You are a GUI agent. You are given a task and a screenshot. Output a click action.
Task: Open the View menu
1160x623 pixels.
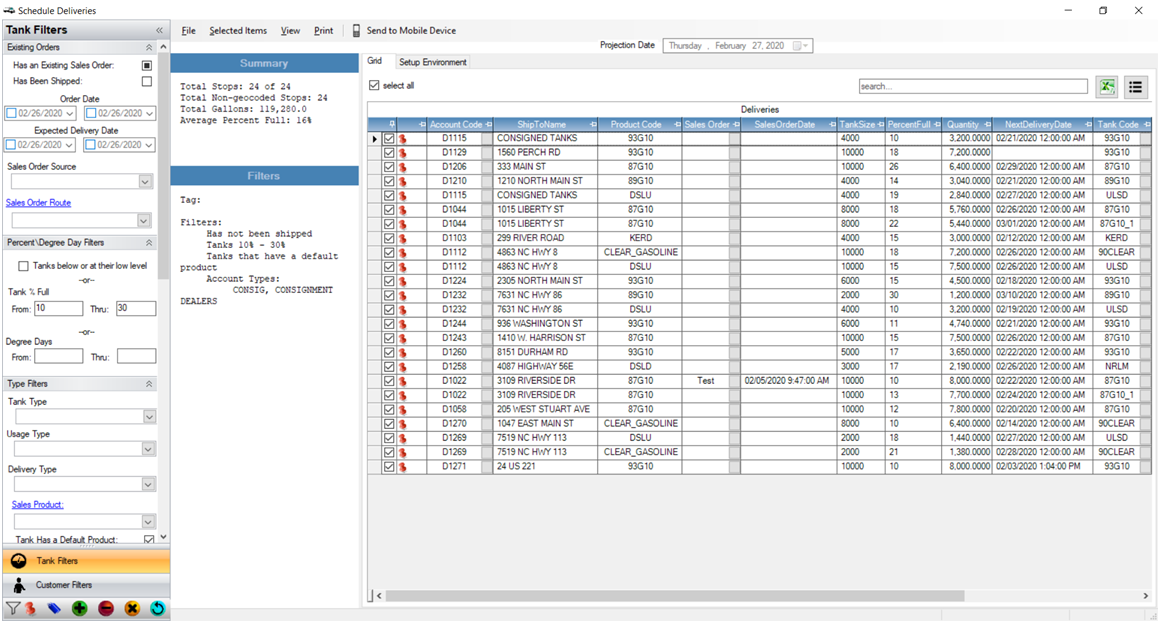click(290, 30)
